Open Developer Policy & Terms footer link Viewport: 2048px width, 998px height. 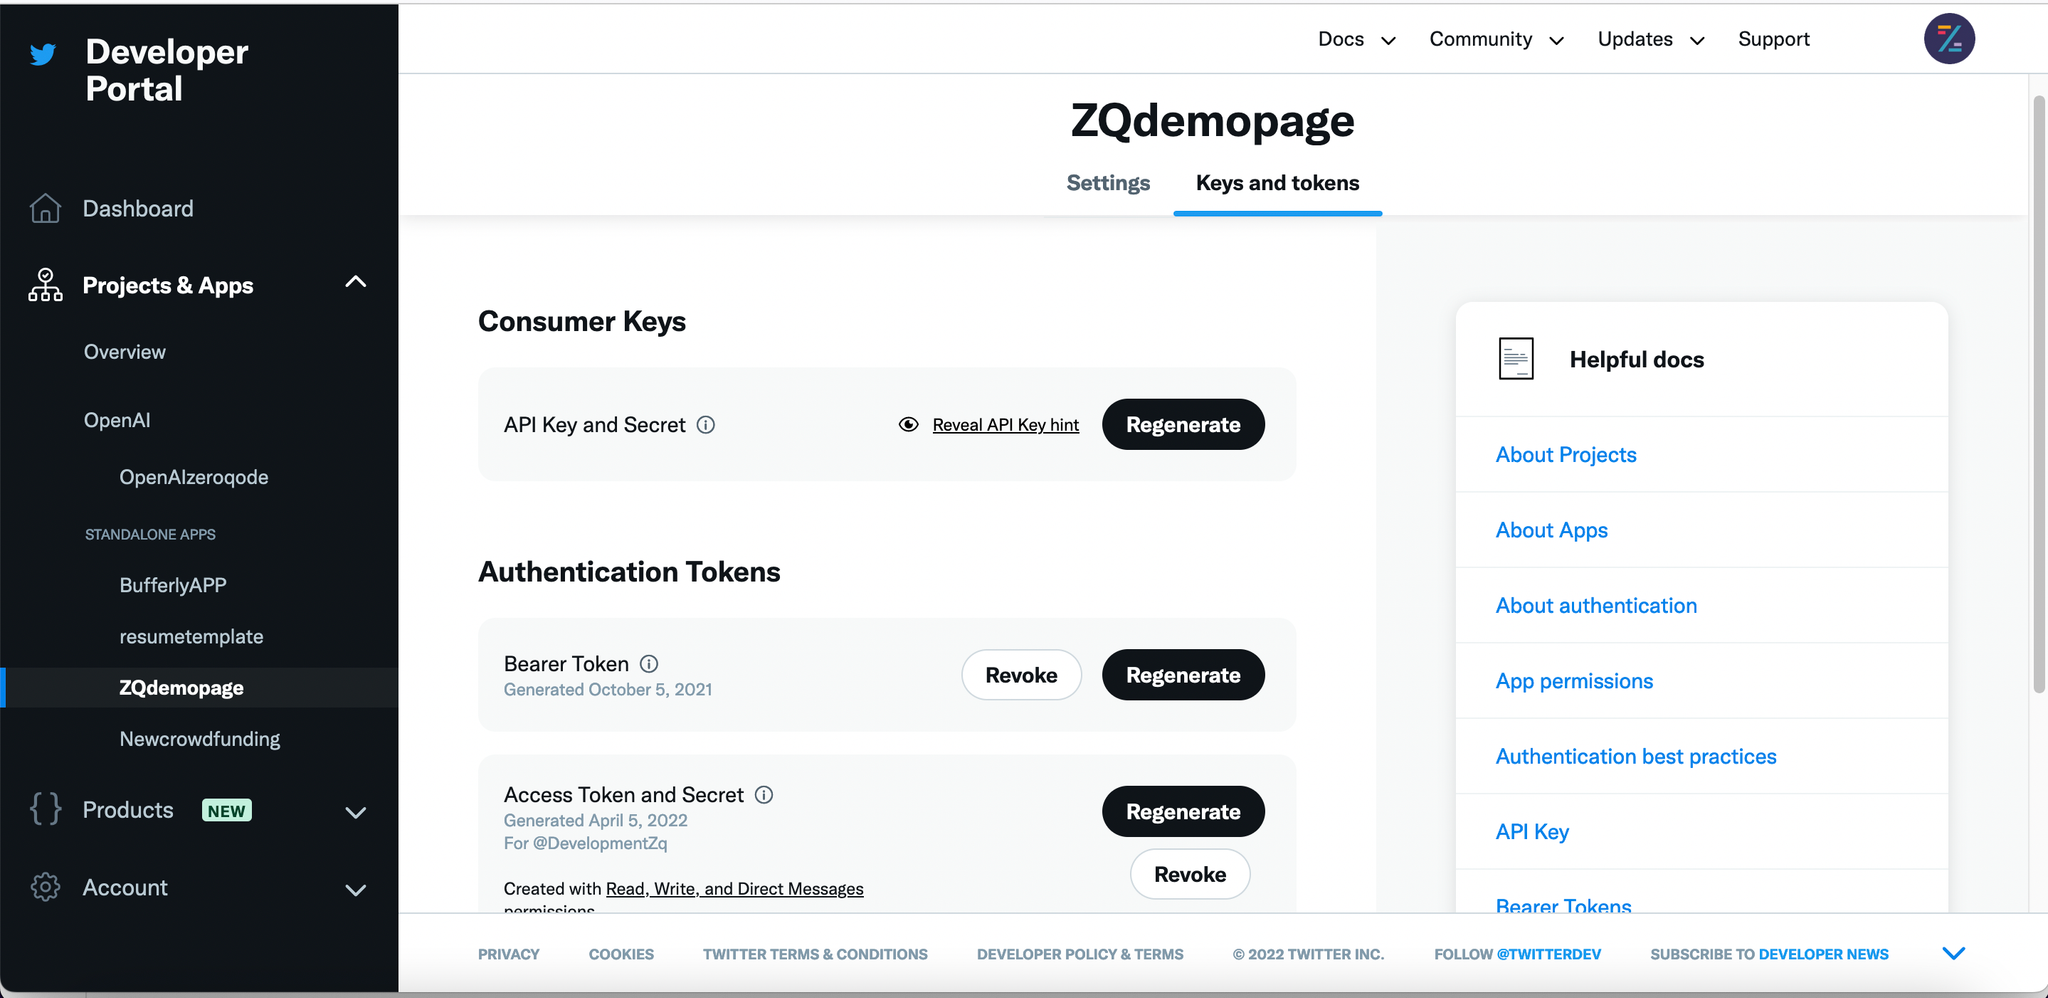tap(1080, 954)
